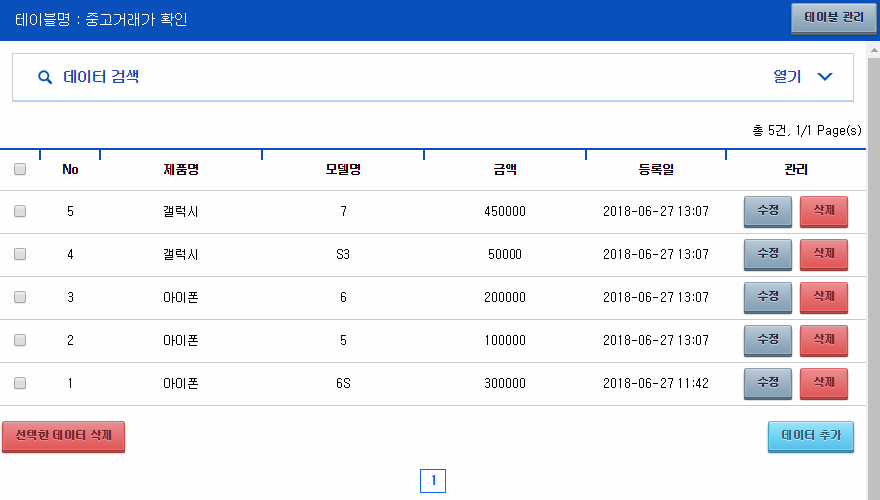Click the 450000 amount cell
The height and width of the screenshot is (500, 880).
click(x=505, y=212)
